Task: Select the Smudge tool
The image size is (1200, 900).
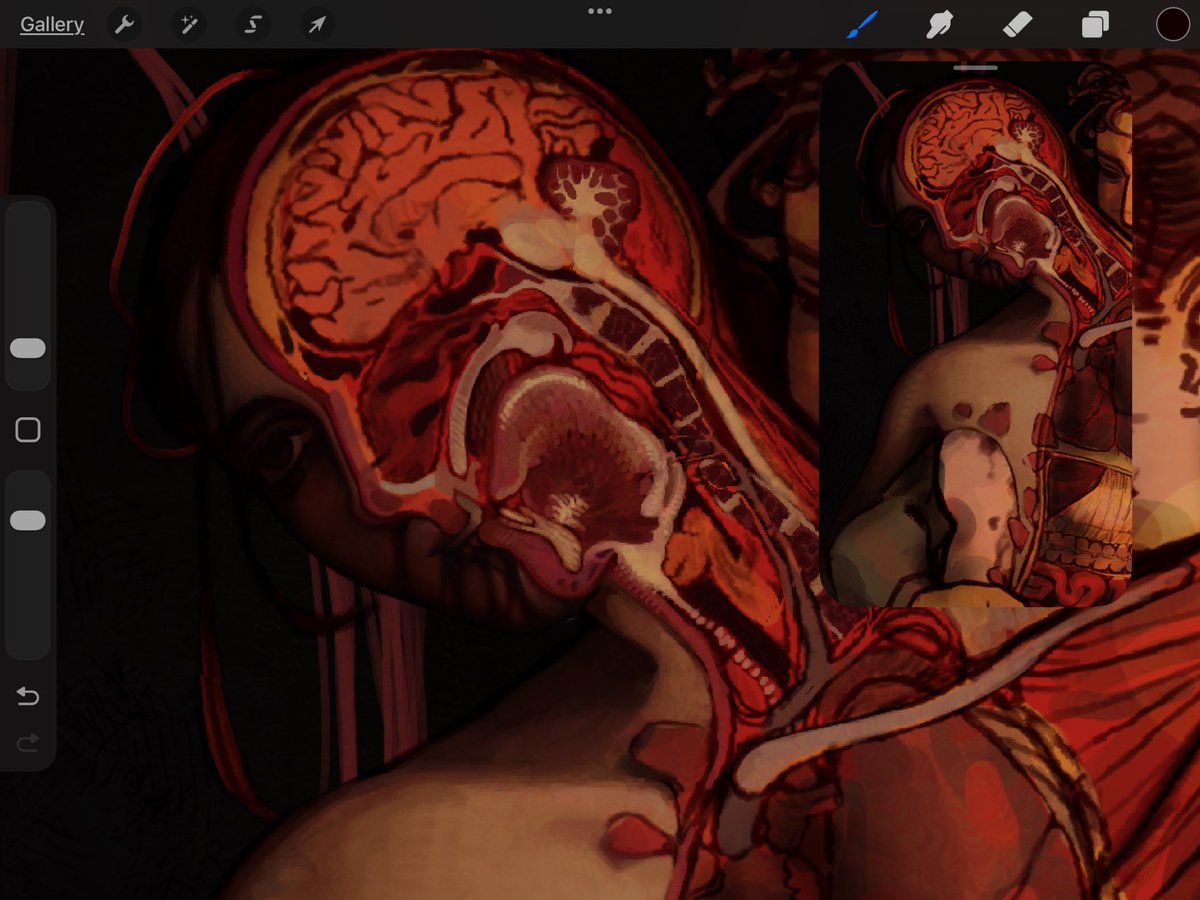Action: [x=938, y=25]
